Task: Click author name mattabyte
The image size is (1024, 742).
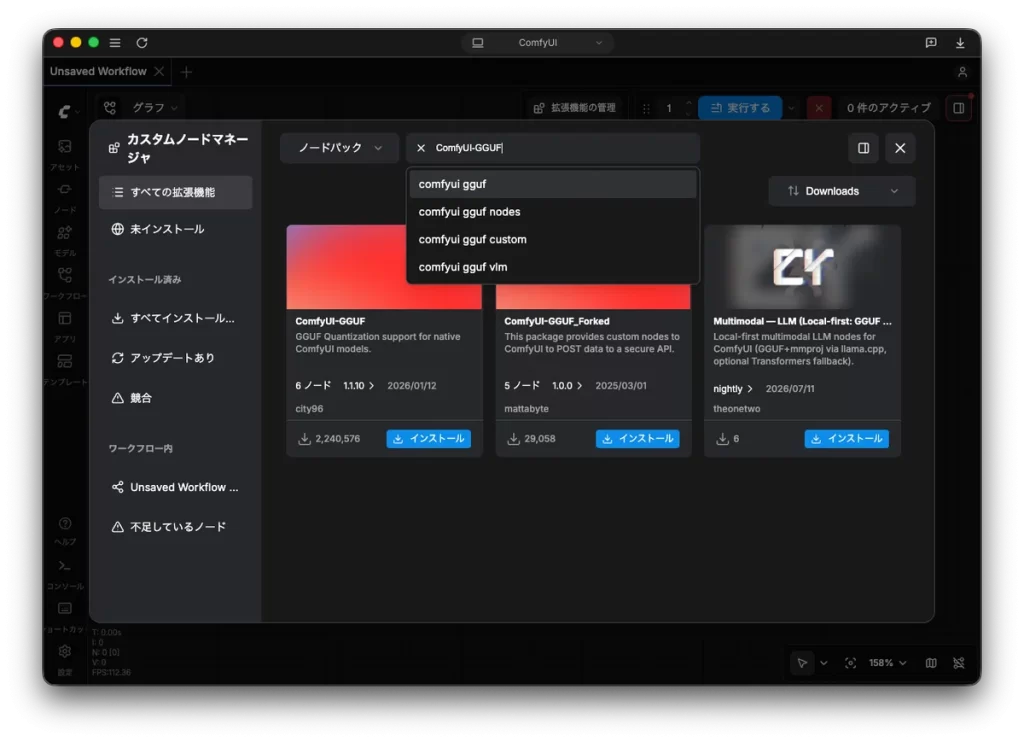Action: pyautogui.click(x=526, y=409)
